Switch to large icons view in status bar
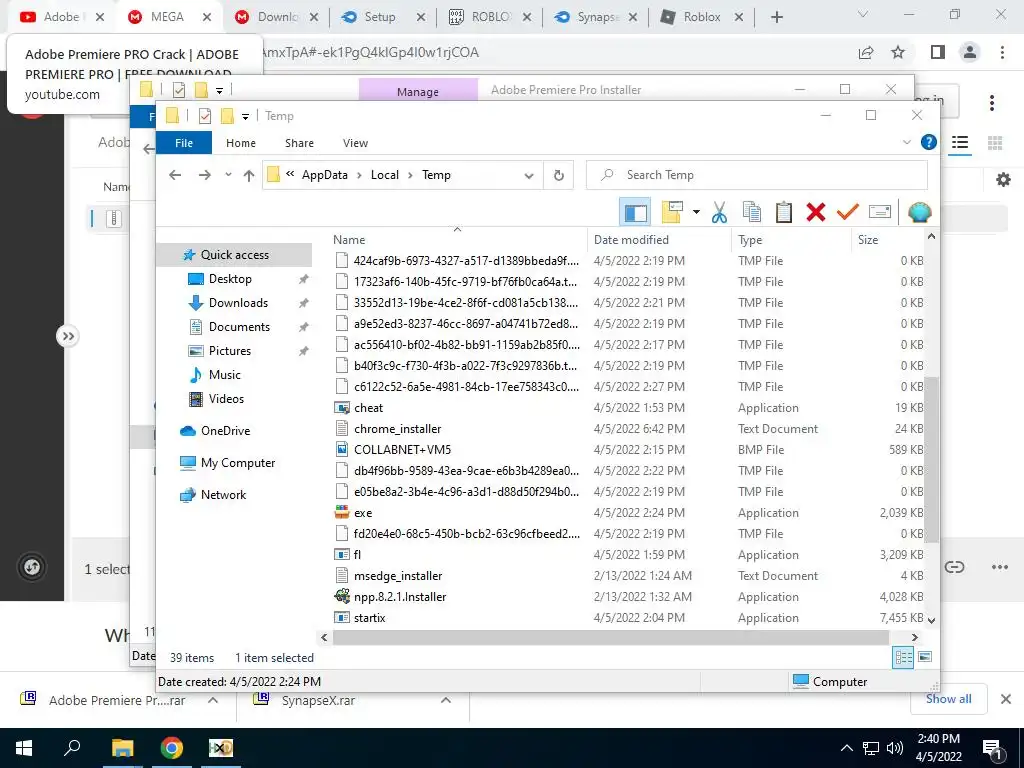Screen dimensions: 1024x768 (x=925, y=657)
